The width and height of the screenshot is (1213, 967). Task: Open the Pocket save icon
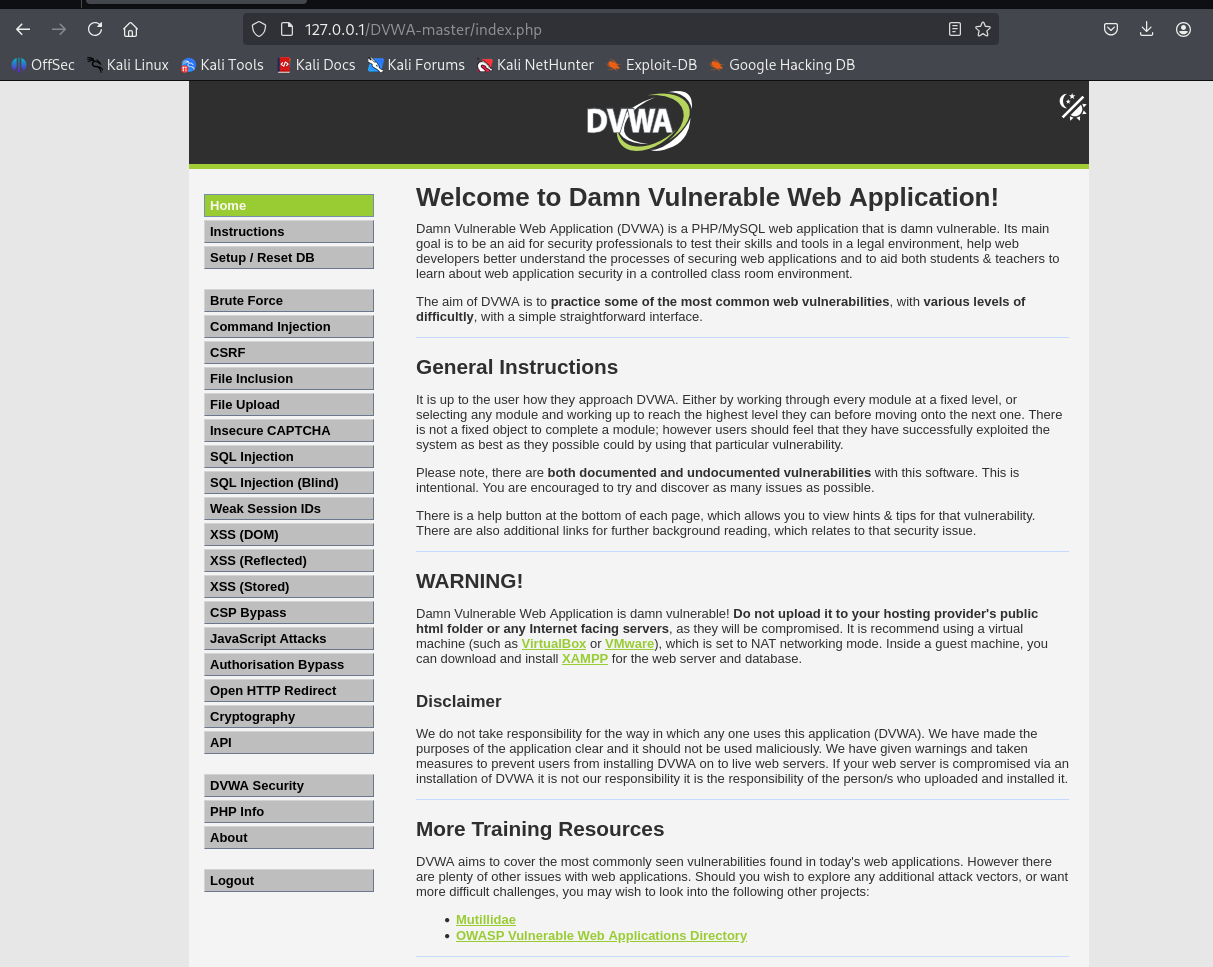(1111, 29)
